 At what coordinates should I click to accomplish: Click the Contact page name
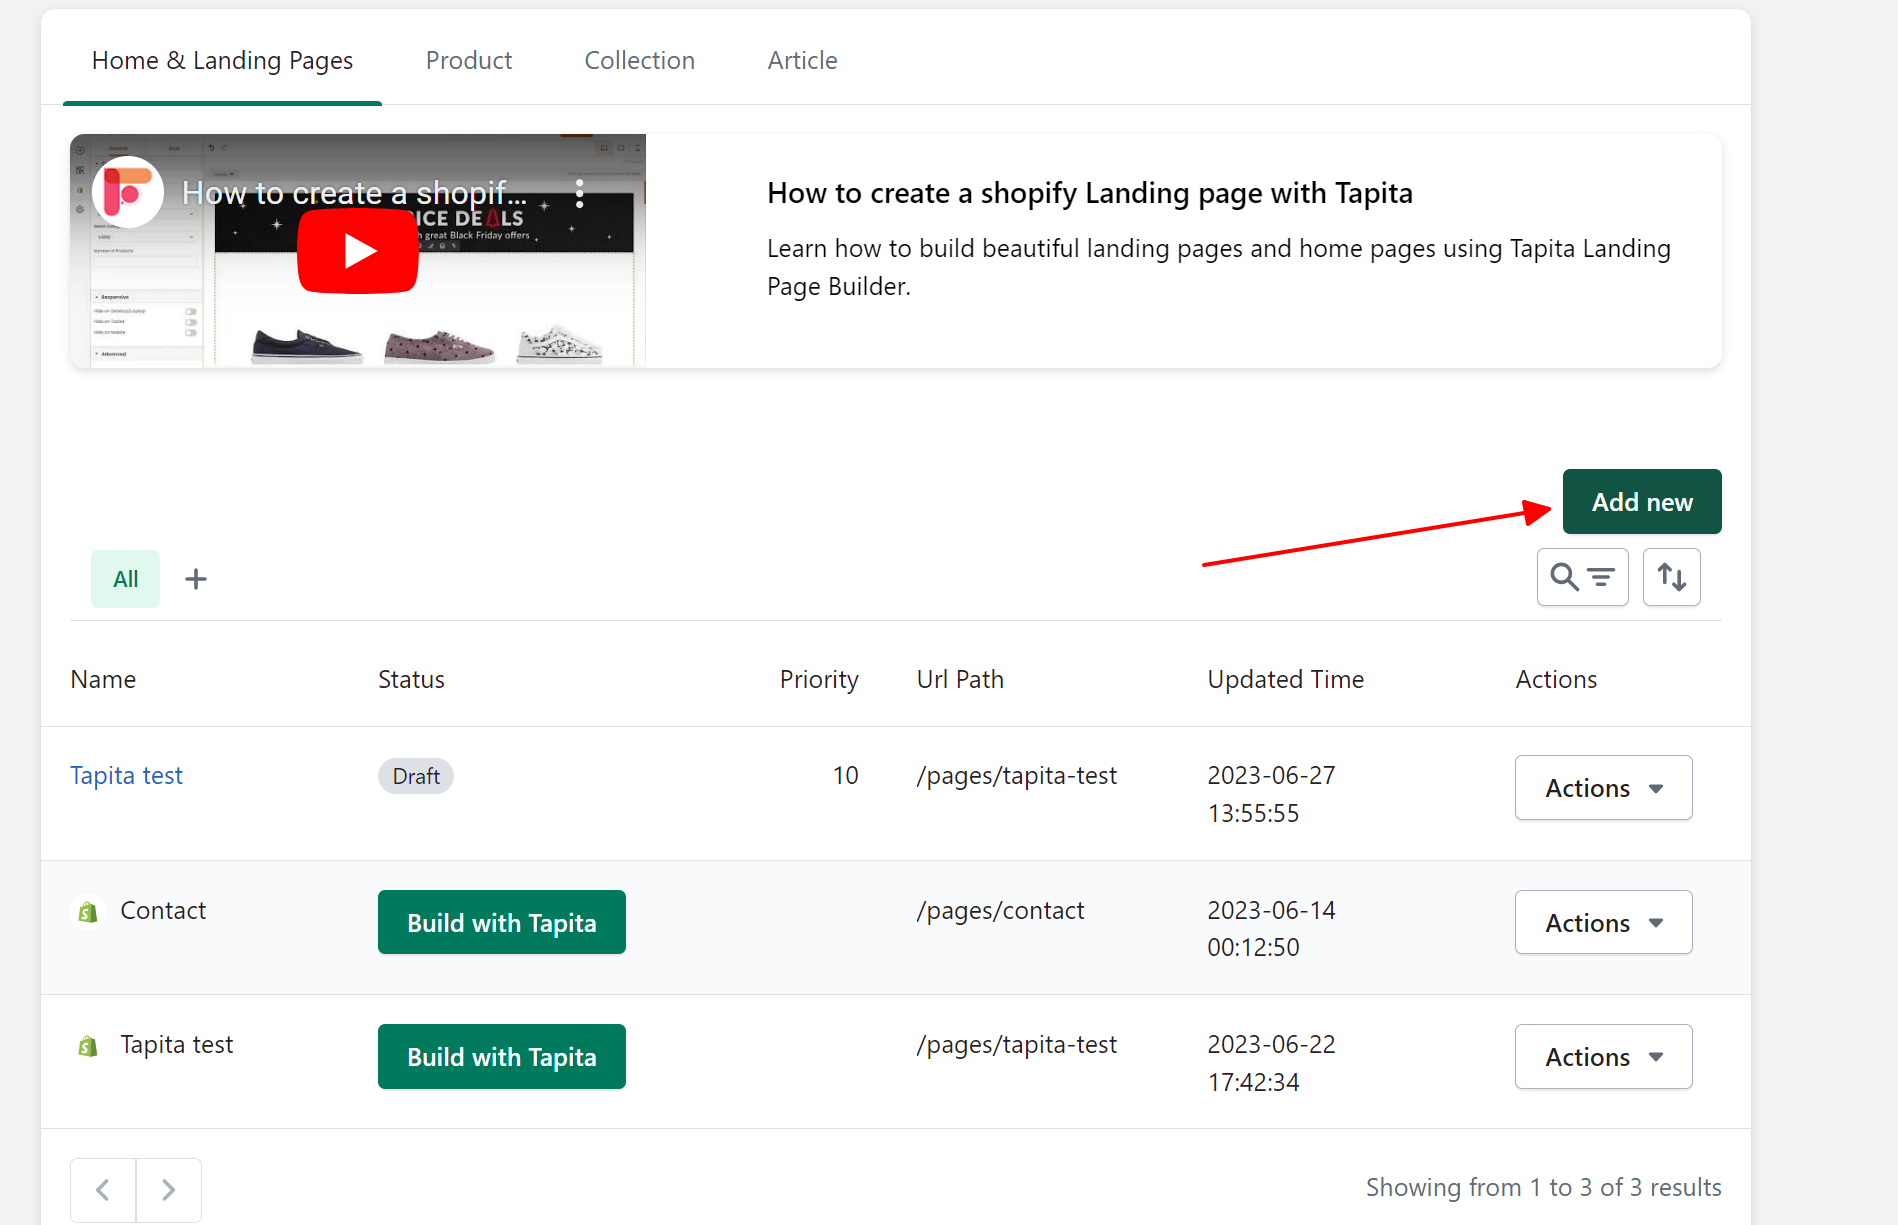point(163,911)
